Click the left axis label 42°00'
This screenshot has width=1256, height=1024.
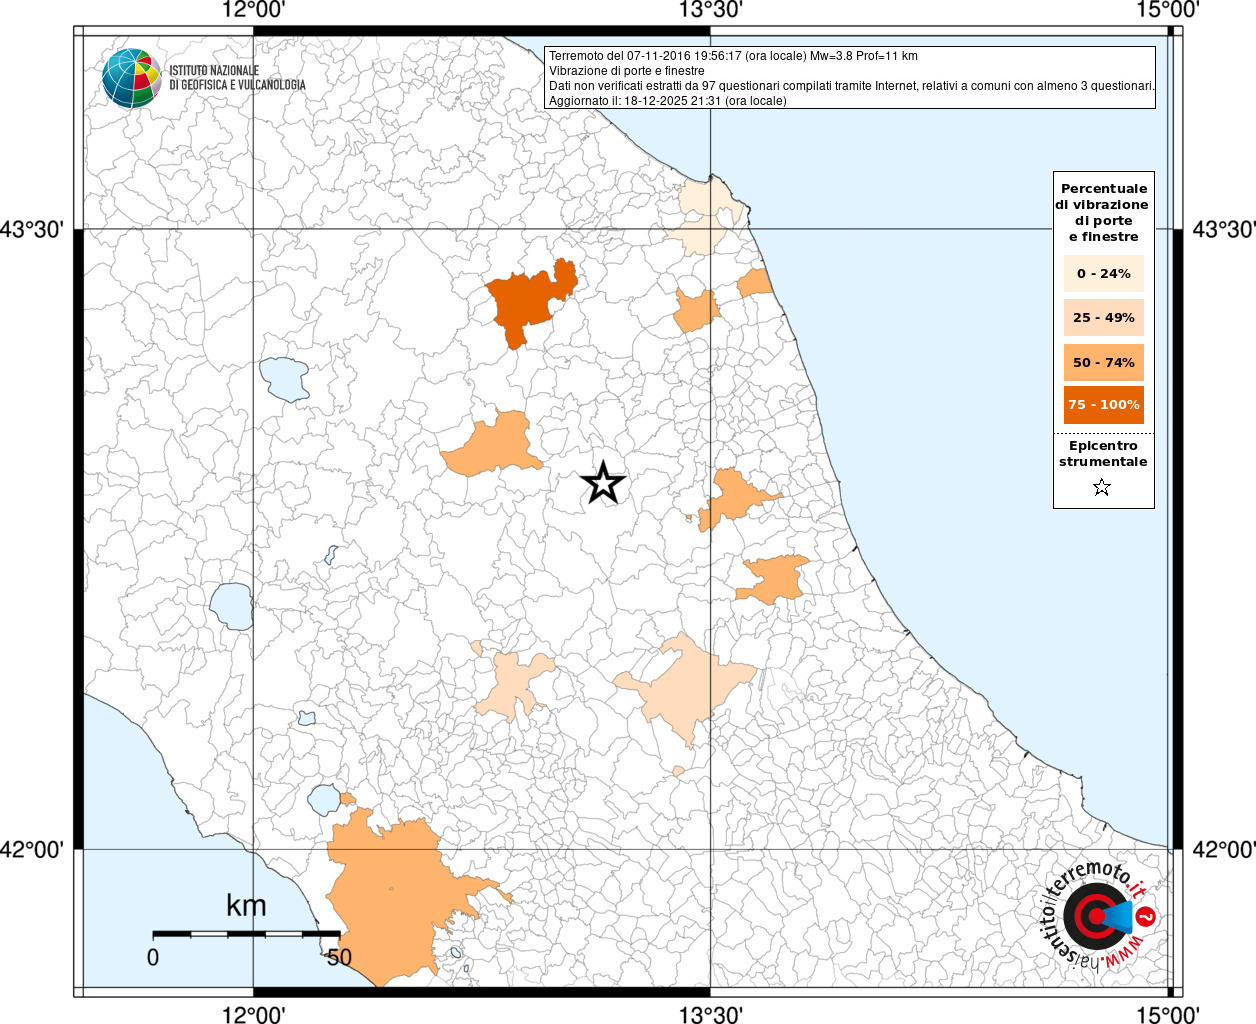click(x=32, y=849)
